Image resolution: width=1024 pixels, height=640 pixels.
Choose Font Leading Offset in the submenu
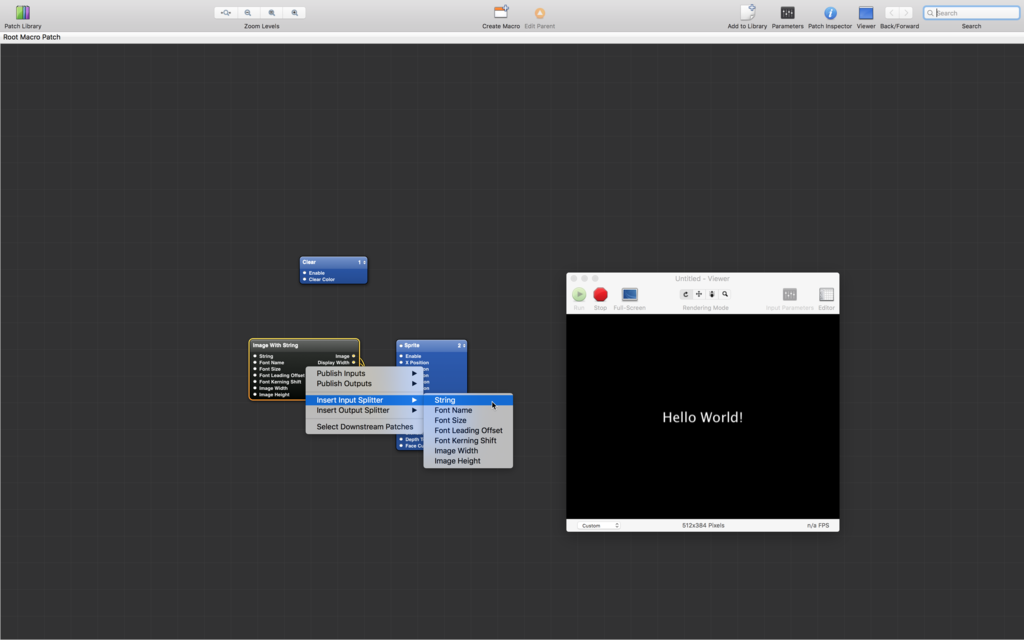pos(468,430)
